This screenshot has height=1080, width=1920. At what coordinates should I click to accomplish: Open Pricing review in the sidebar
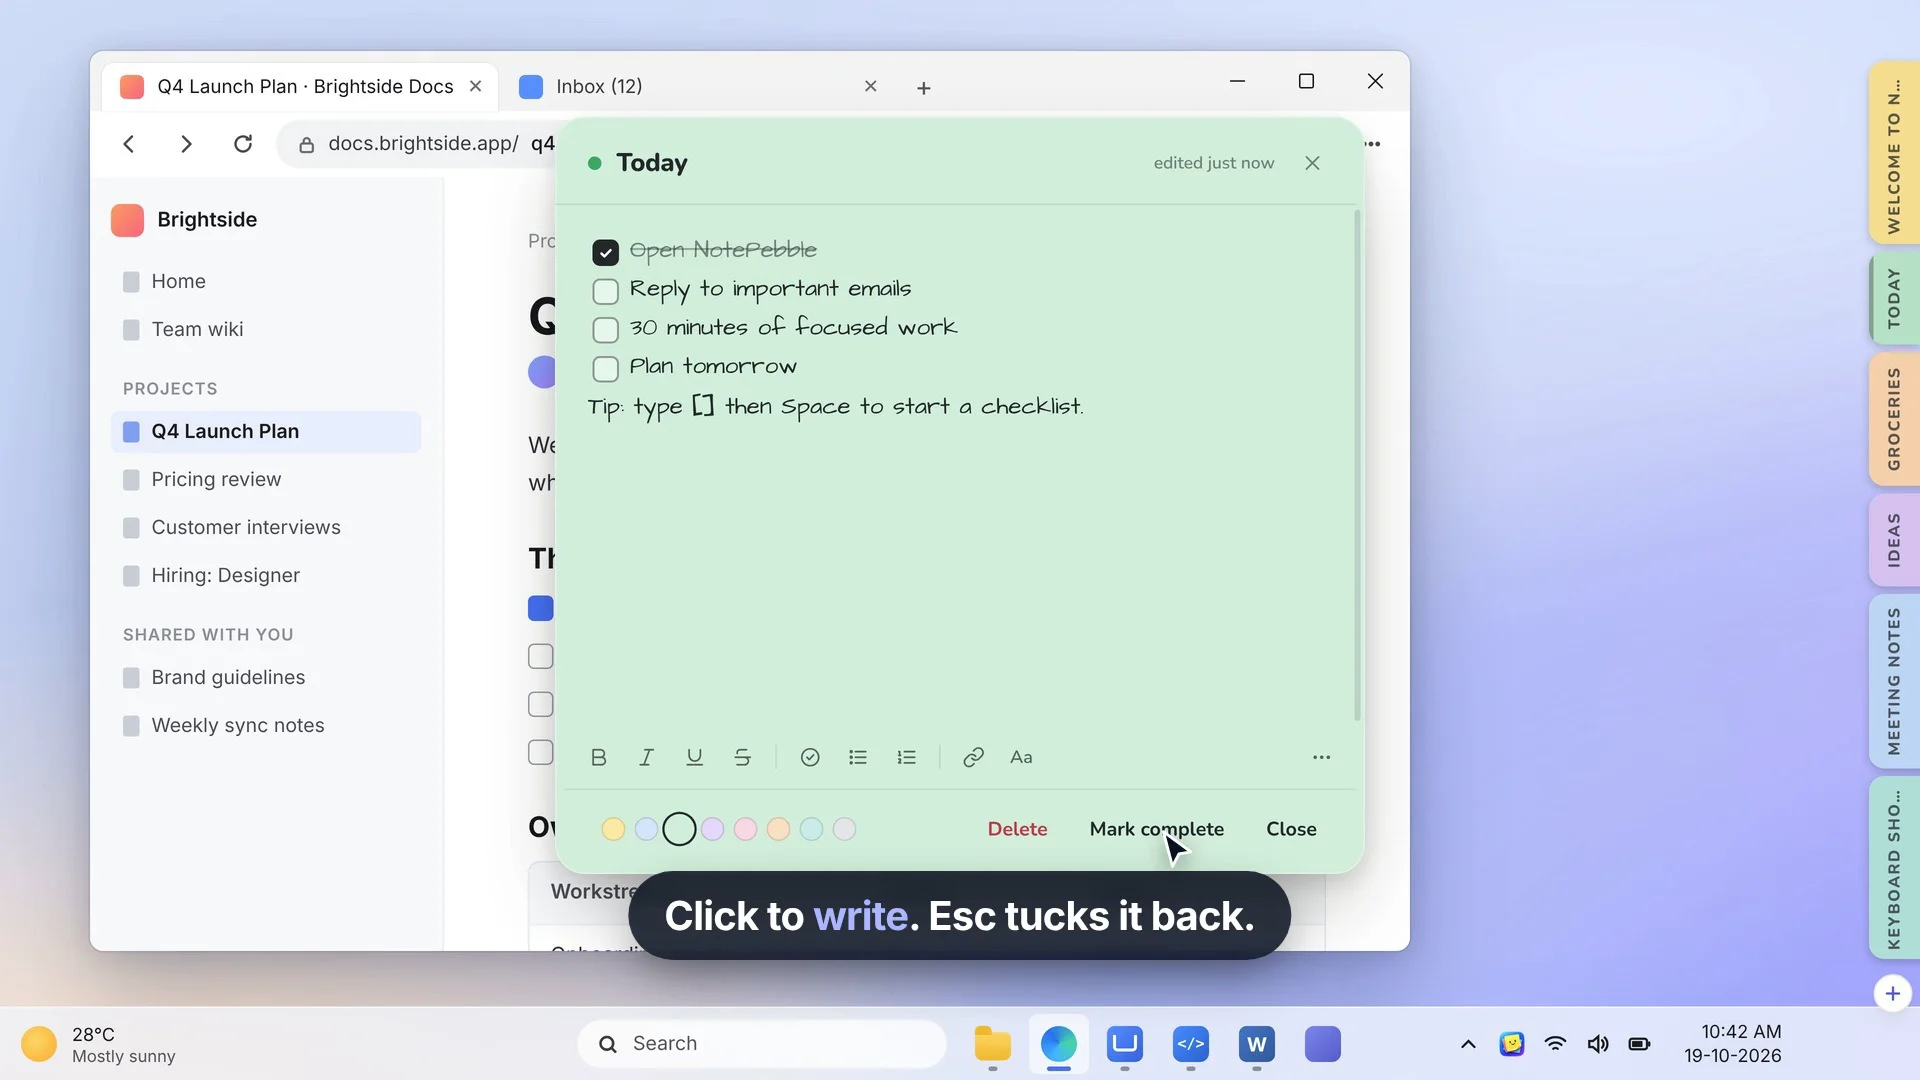coord(266,480)
